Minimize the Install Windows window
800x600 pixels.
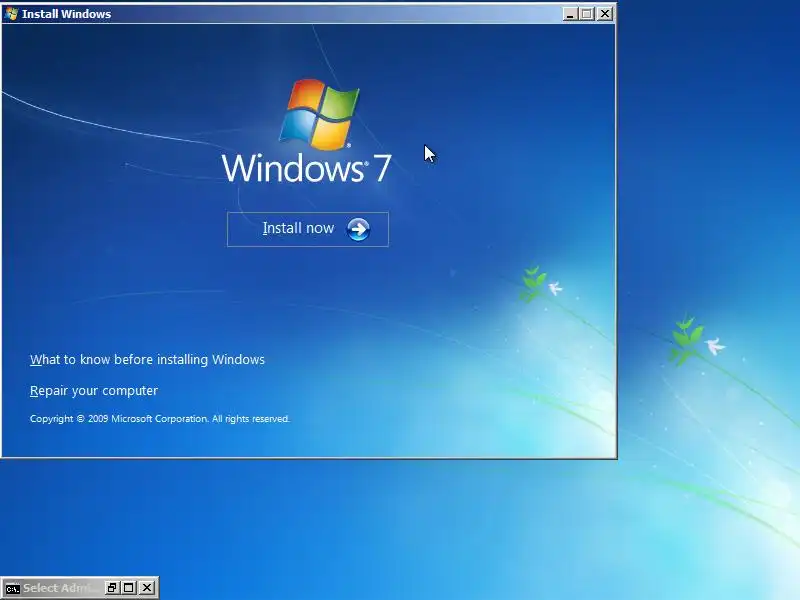click(570, 14)
